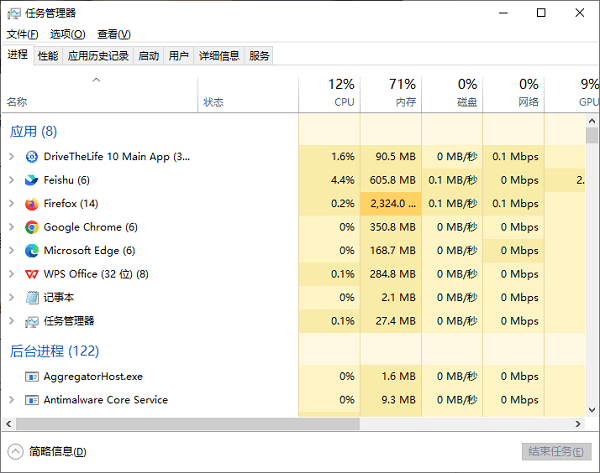This screenshot has width=600, height=473.
Task: Click the 结束任务 button
Action: (556, 452)
